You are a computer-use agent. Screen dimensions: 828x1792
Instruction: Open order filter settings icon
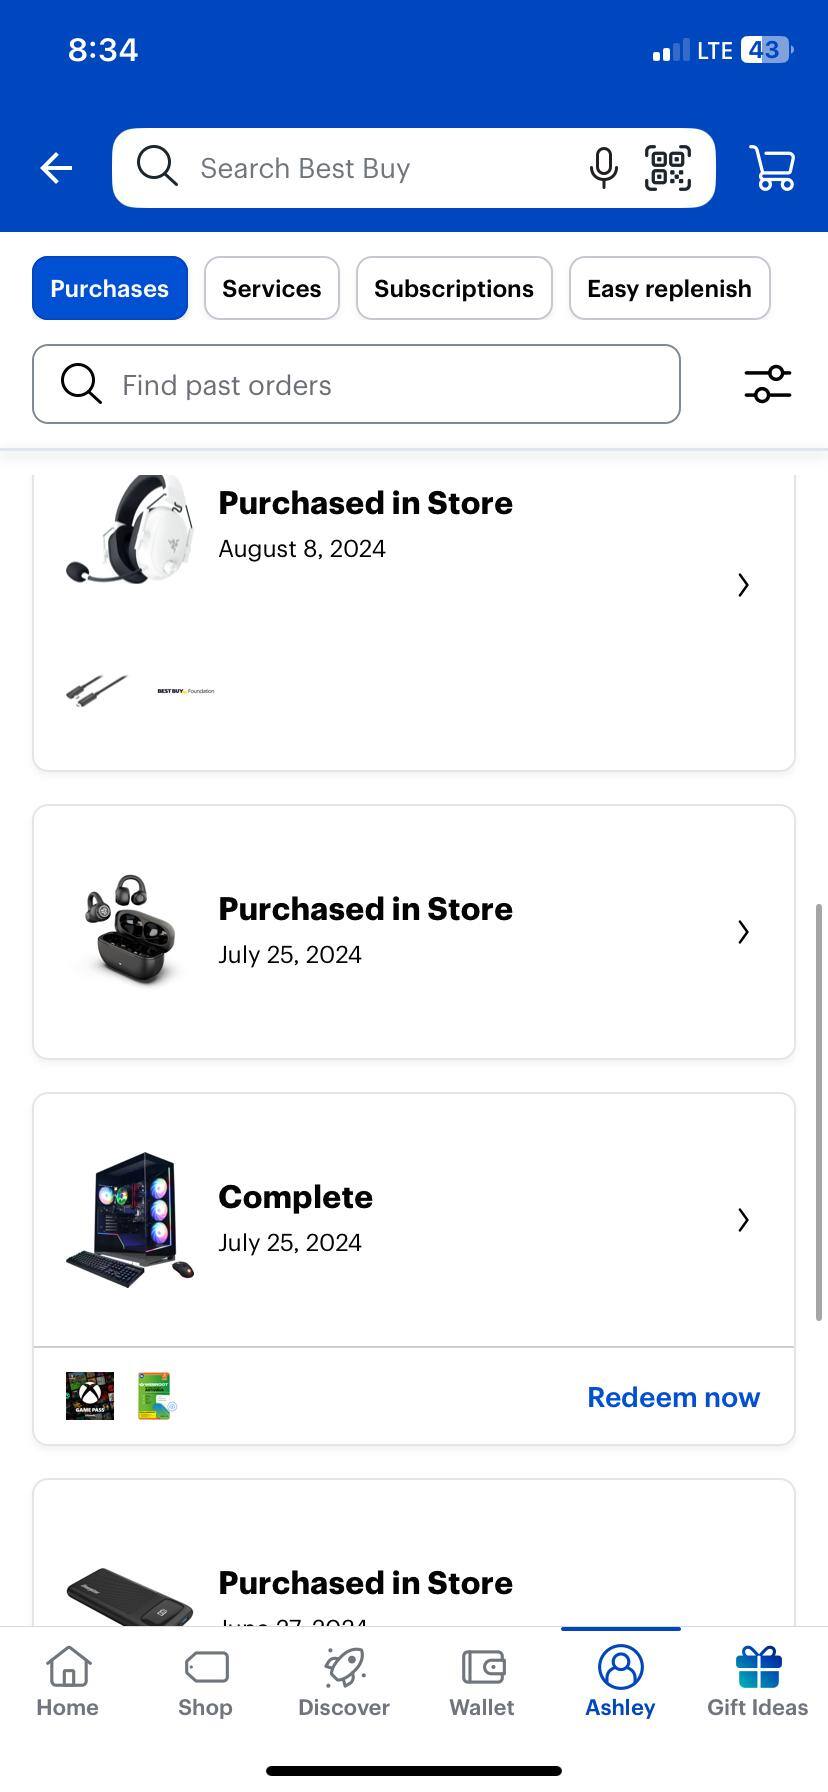pyautogui.click(x=767, y=384)
